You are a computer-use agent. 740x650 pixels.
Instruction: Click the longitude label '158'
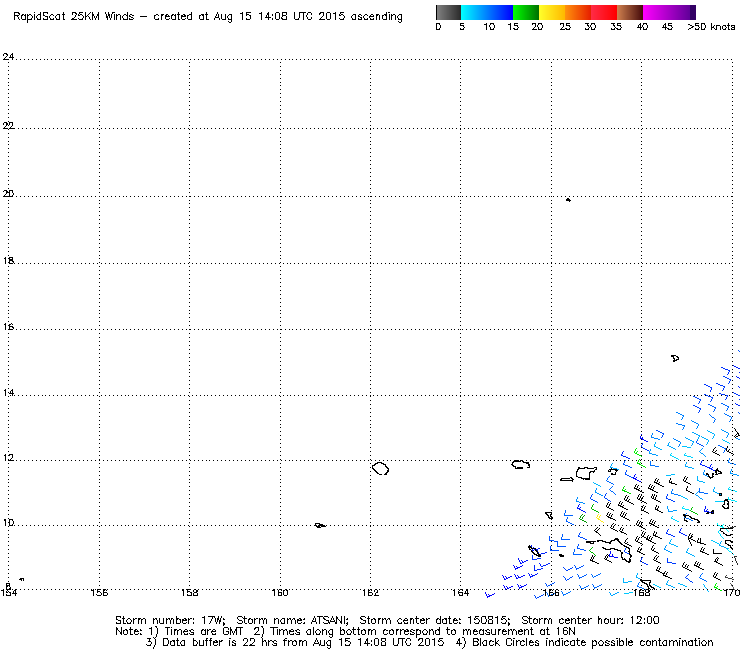[x=189, y=592]
